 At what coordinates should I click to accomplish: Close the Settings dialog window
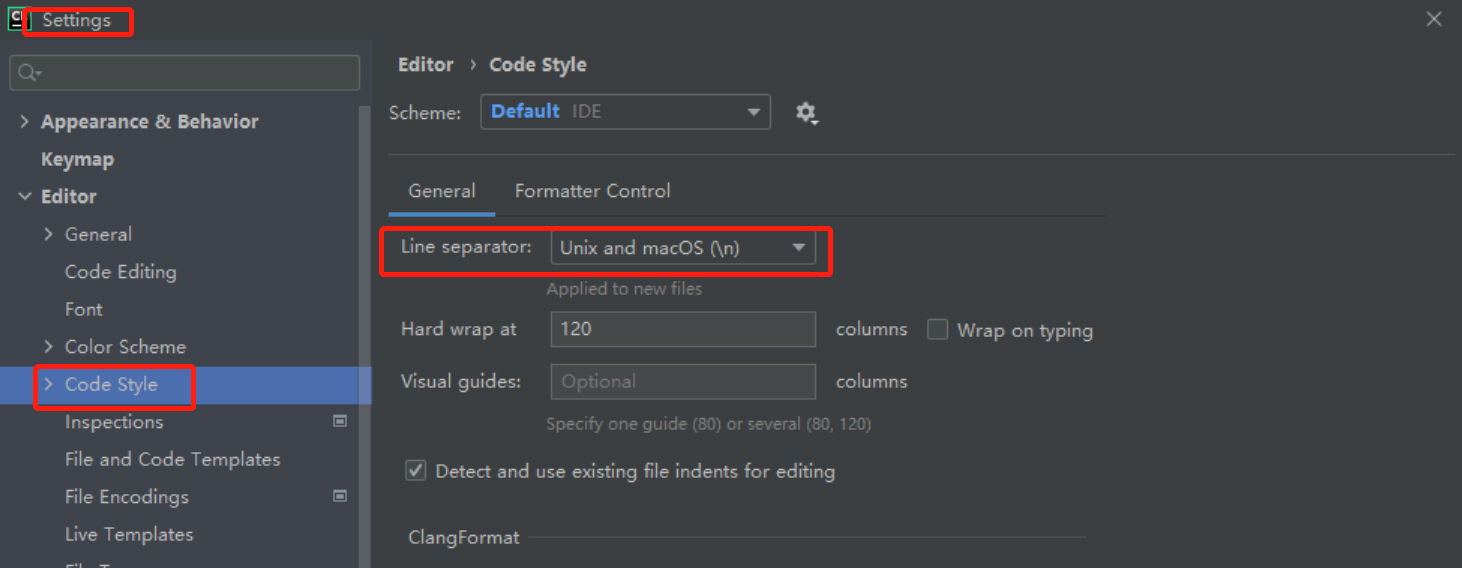click(1433, 19)
